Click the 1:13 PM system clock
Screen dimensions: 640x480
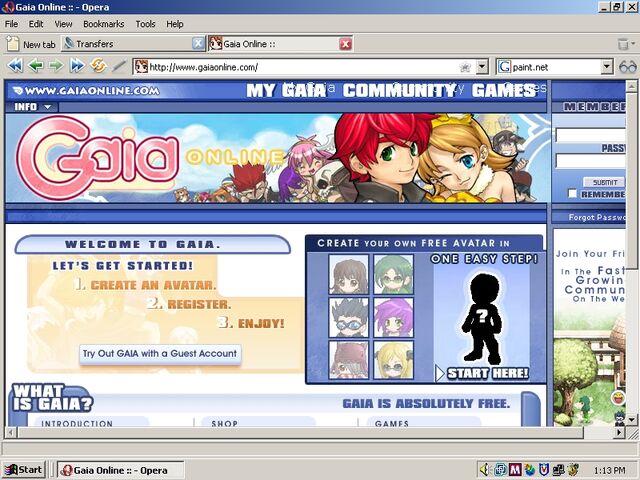coord(609,470)
